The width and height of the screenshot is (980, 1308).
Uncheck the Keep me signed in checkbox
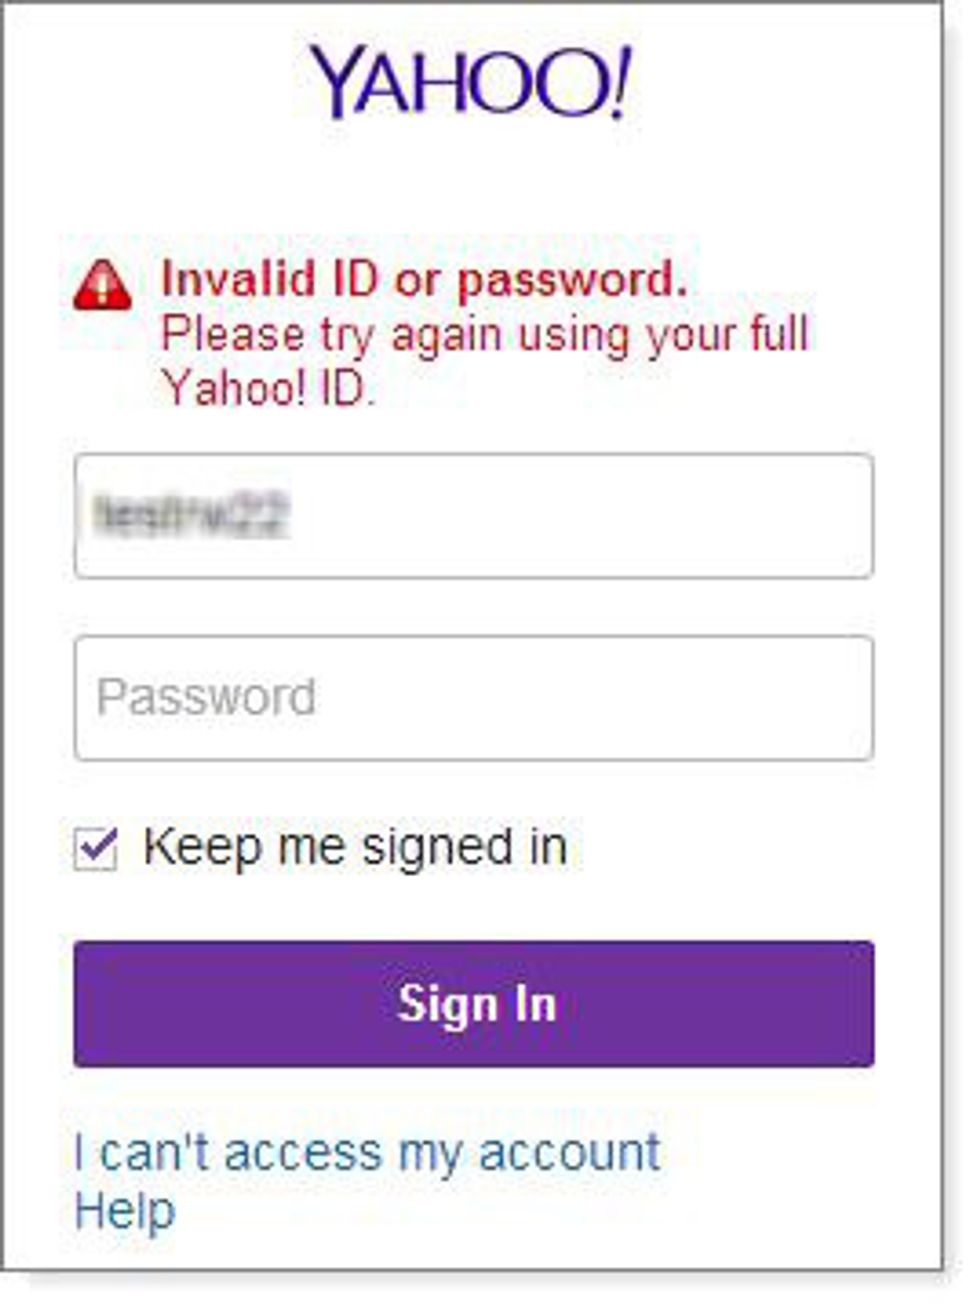pos(96,849)
